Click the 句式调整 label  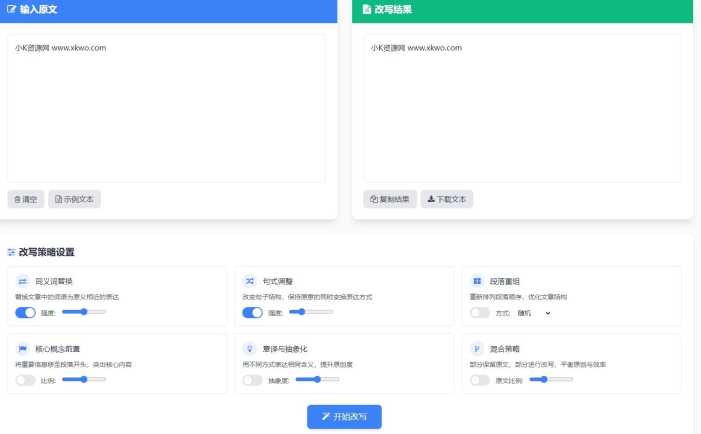(x=278, y=282)
